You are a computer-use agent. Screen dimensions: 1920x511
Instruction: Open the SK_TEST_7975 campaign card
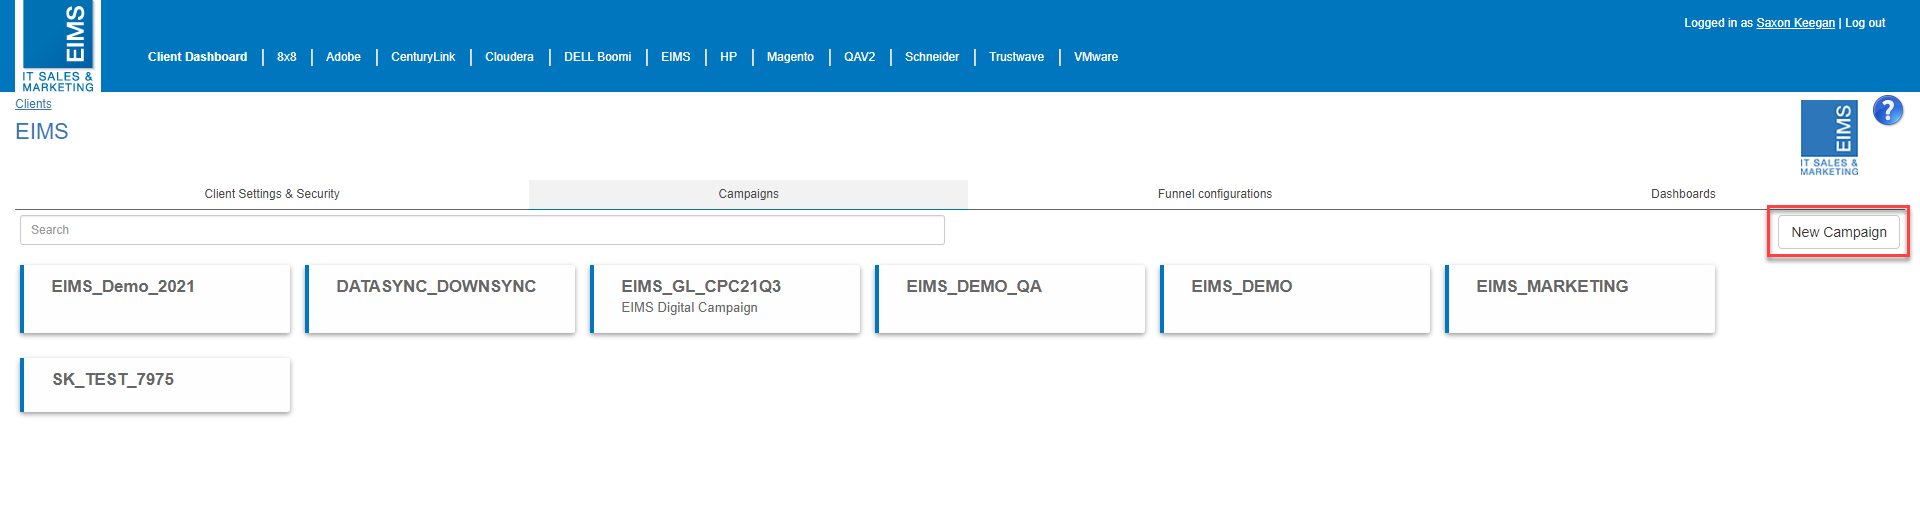pyautogui.click(x=155, y=385)
